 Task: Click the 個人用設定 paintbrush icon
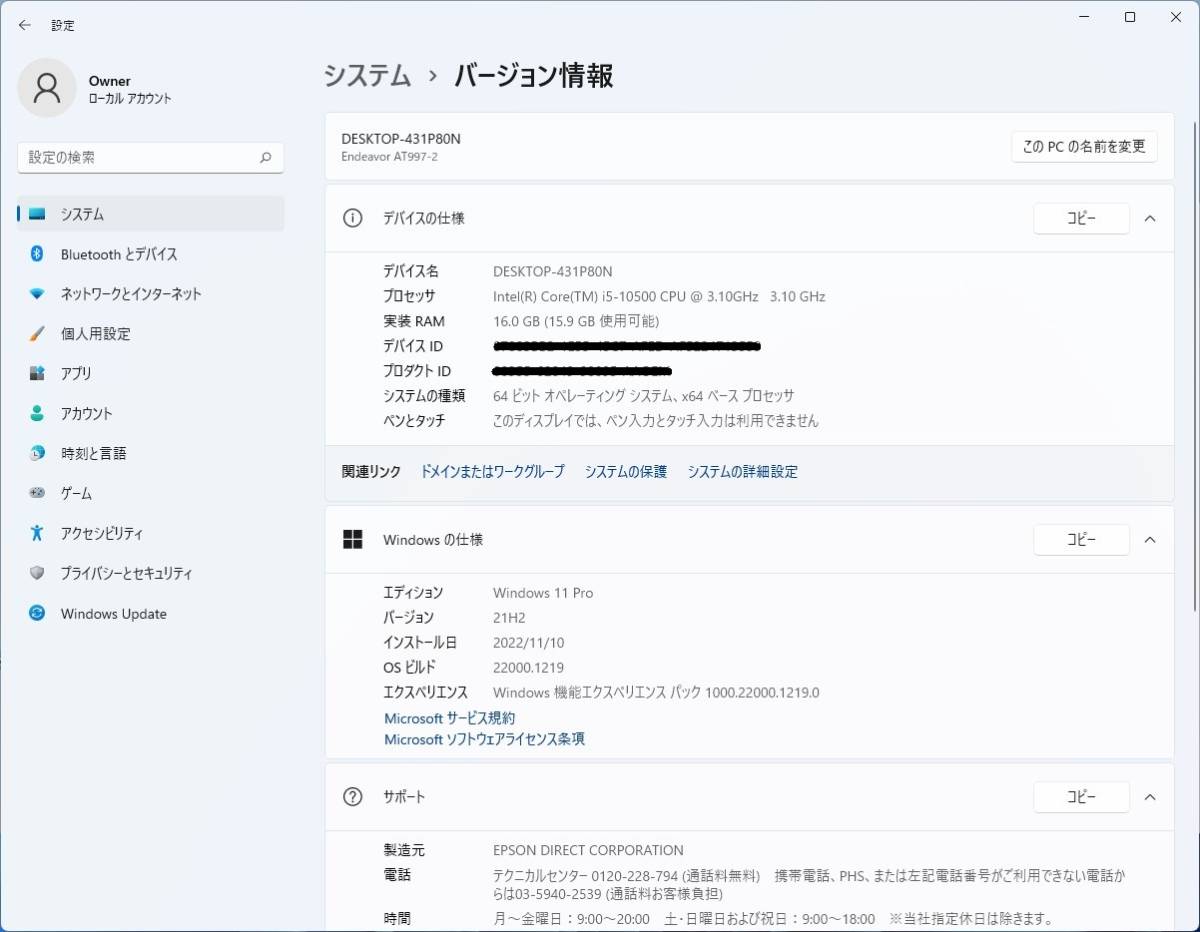37,334
